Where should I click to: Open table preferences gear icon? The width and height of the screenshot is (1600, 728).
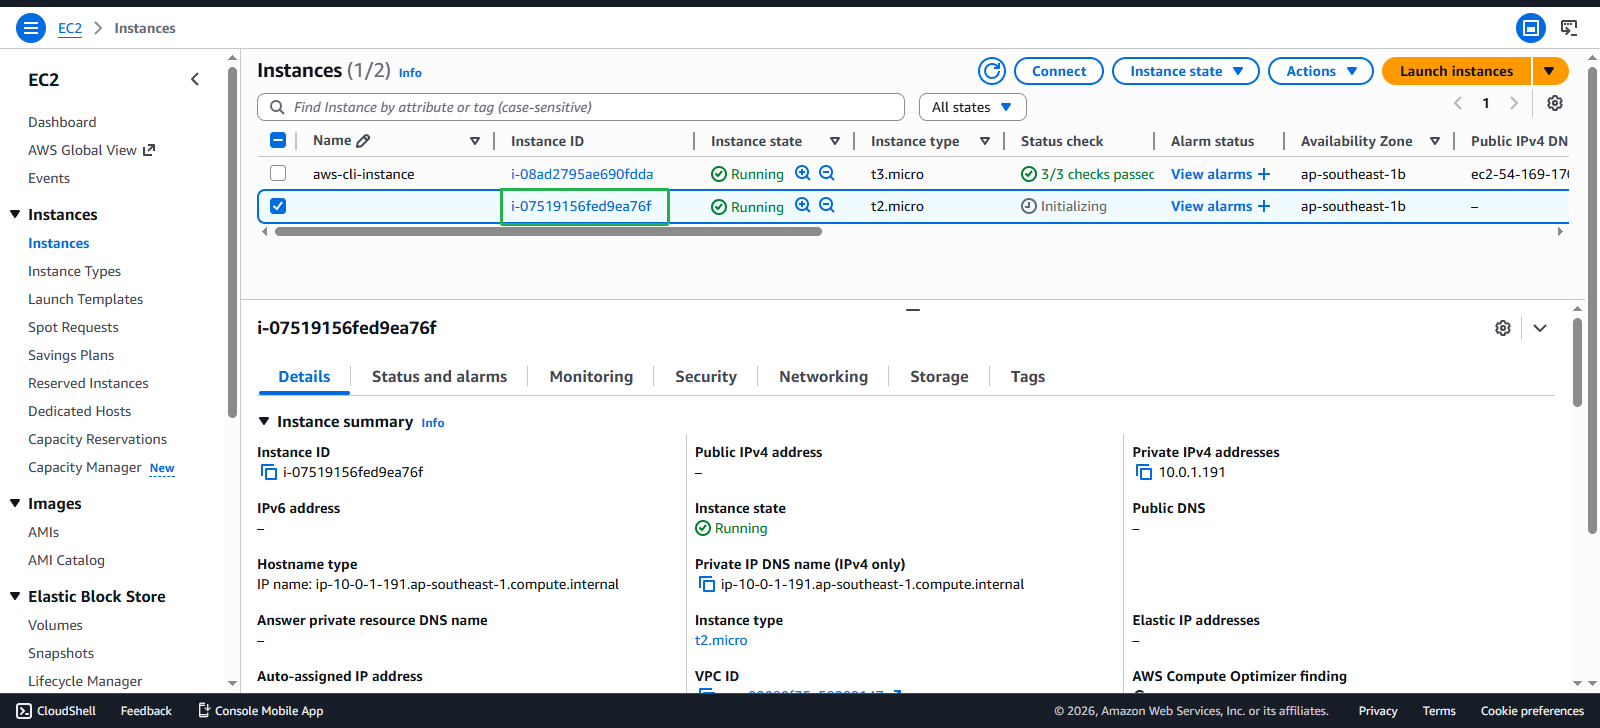point(1555,103)
